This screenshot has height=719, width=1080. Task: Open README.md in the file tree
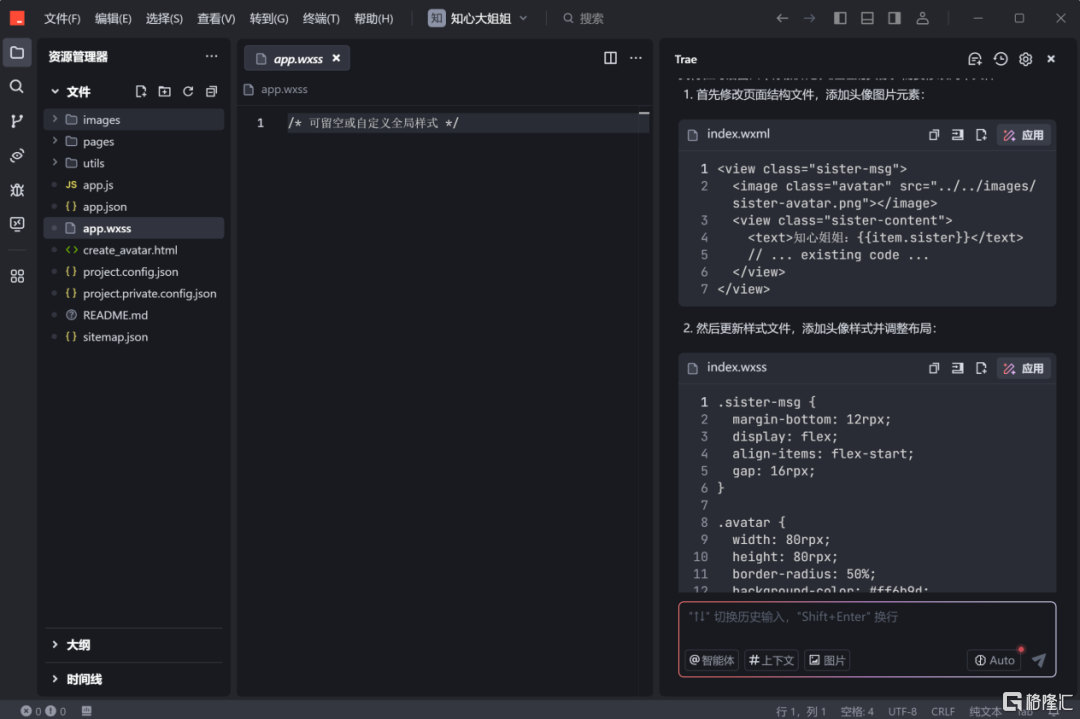click(134, 315)
